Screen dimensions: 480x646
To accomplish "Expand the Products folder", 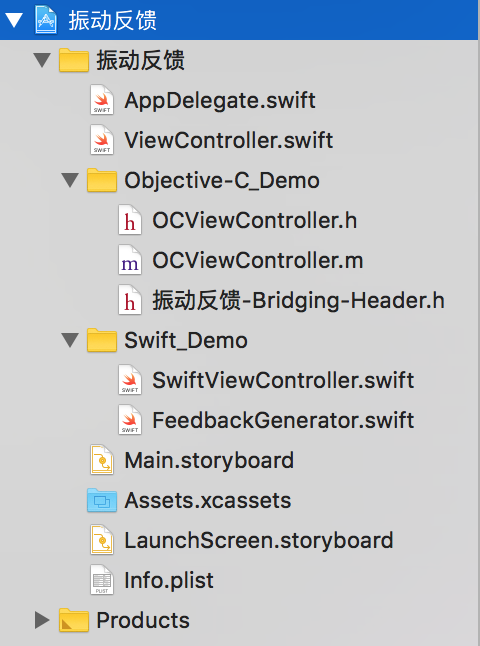I will tap(42, 620).
